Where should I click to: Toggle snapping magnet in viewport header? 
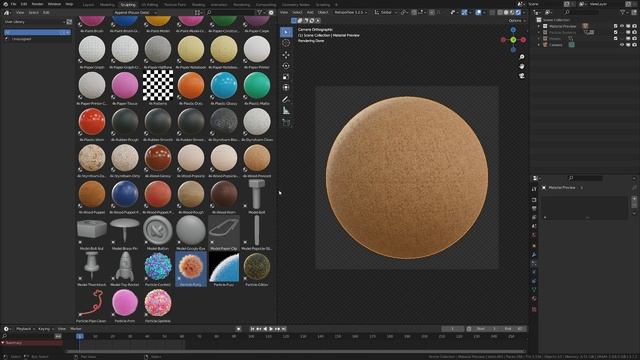413,12
